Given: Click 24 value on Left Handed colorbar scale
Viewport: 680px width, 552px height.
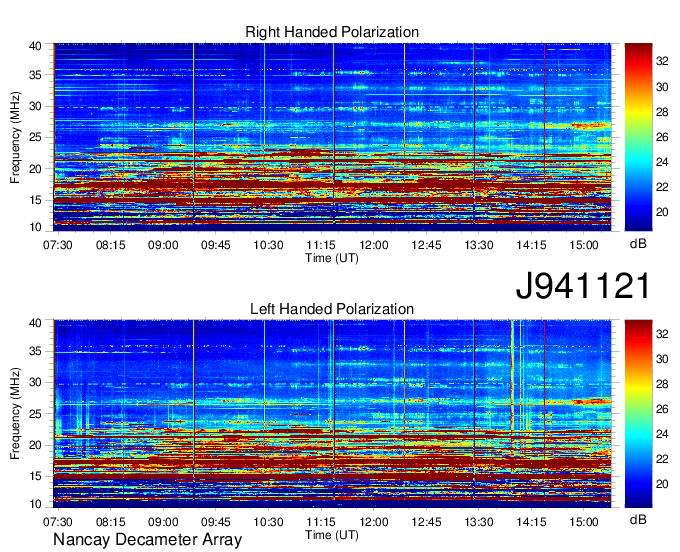Looking at the screenshot, I should (x=662, y=434).
